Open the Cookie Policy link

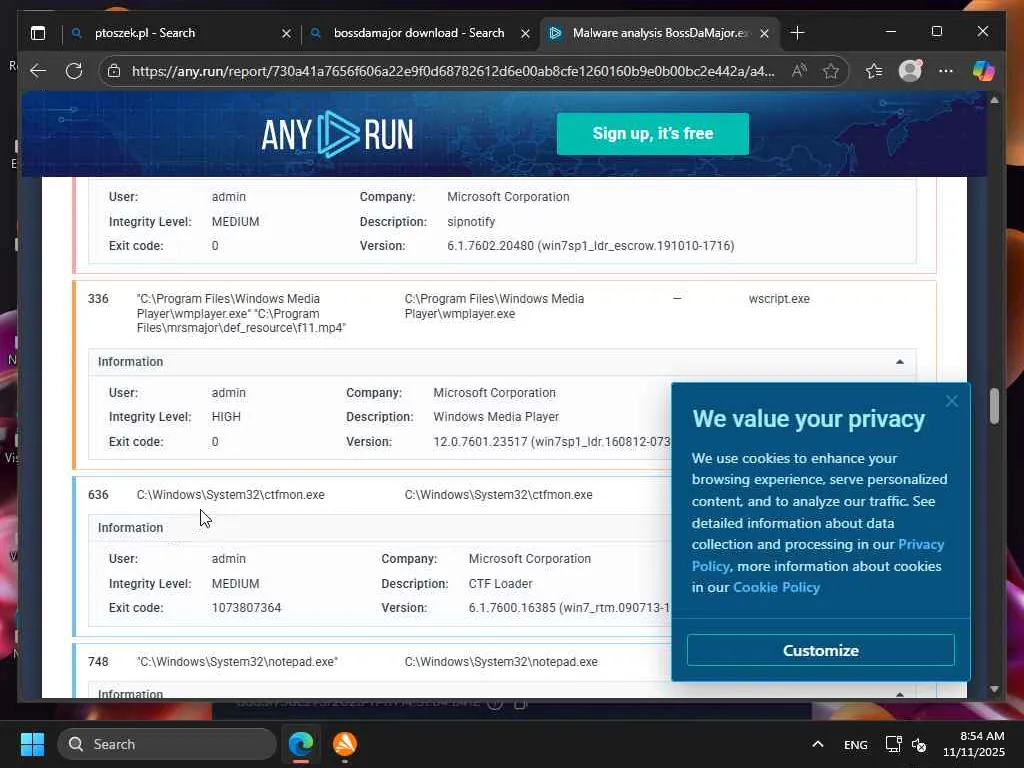coord(776,587)
